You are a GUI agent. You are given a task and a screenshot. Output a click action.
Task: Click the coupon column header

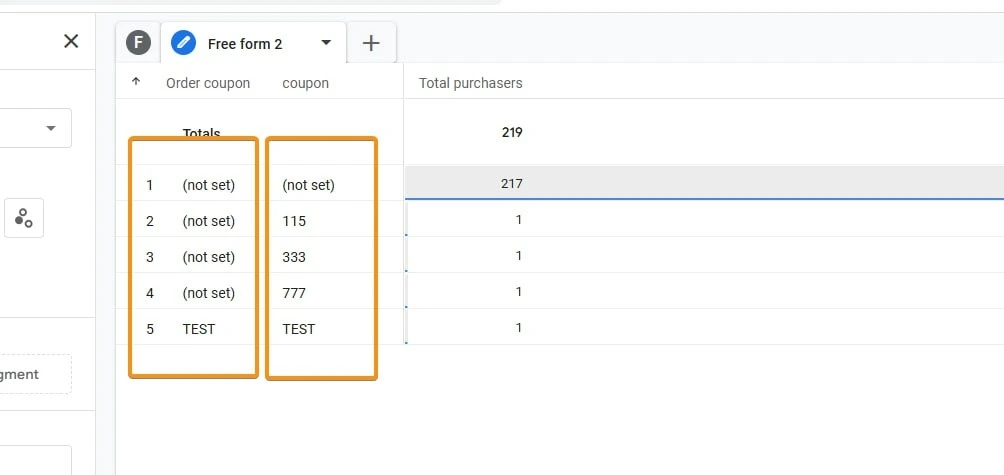click(305, 83)
